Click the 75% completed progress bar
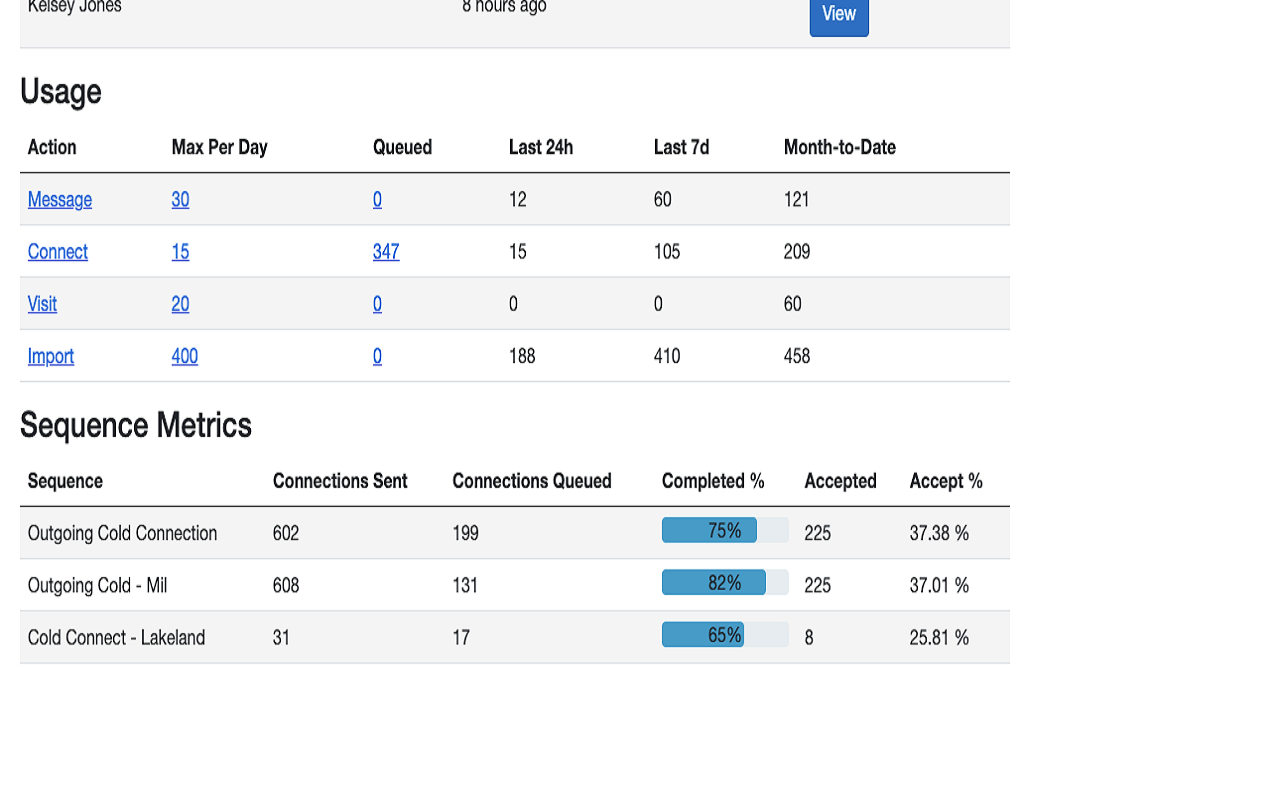The image size is (1280, 800). click(x=724, y=531)
